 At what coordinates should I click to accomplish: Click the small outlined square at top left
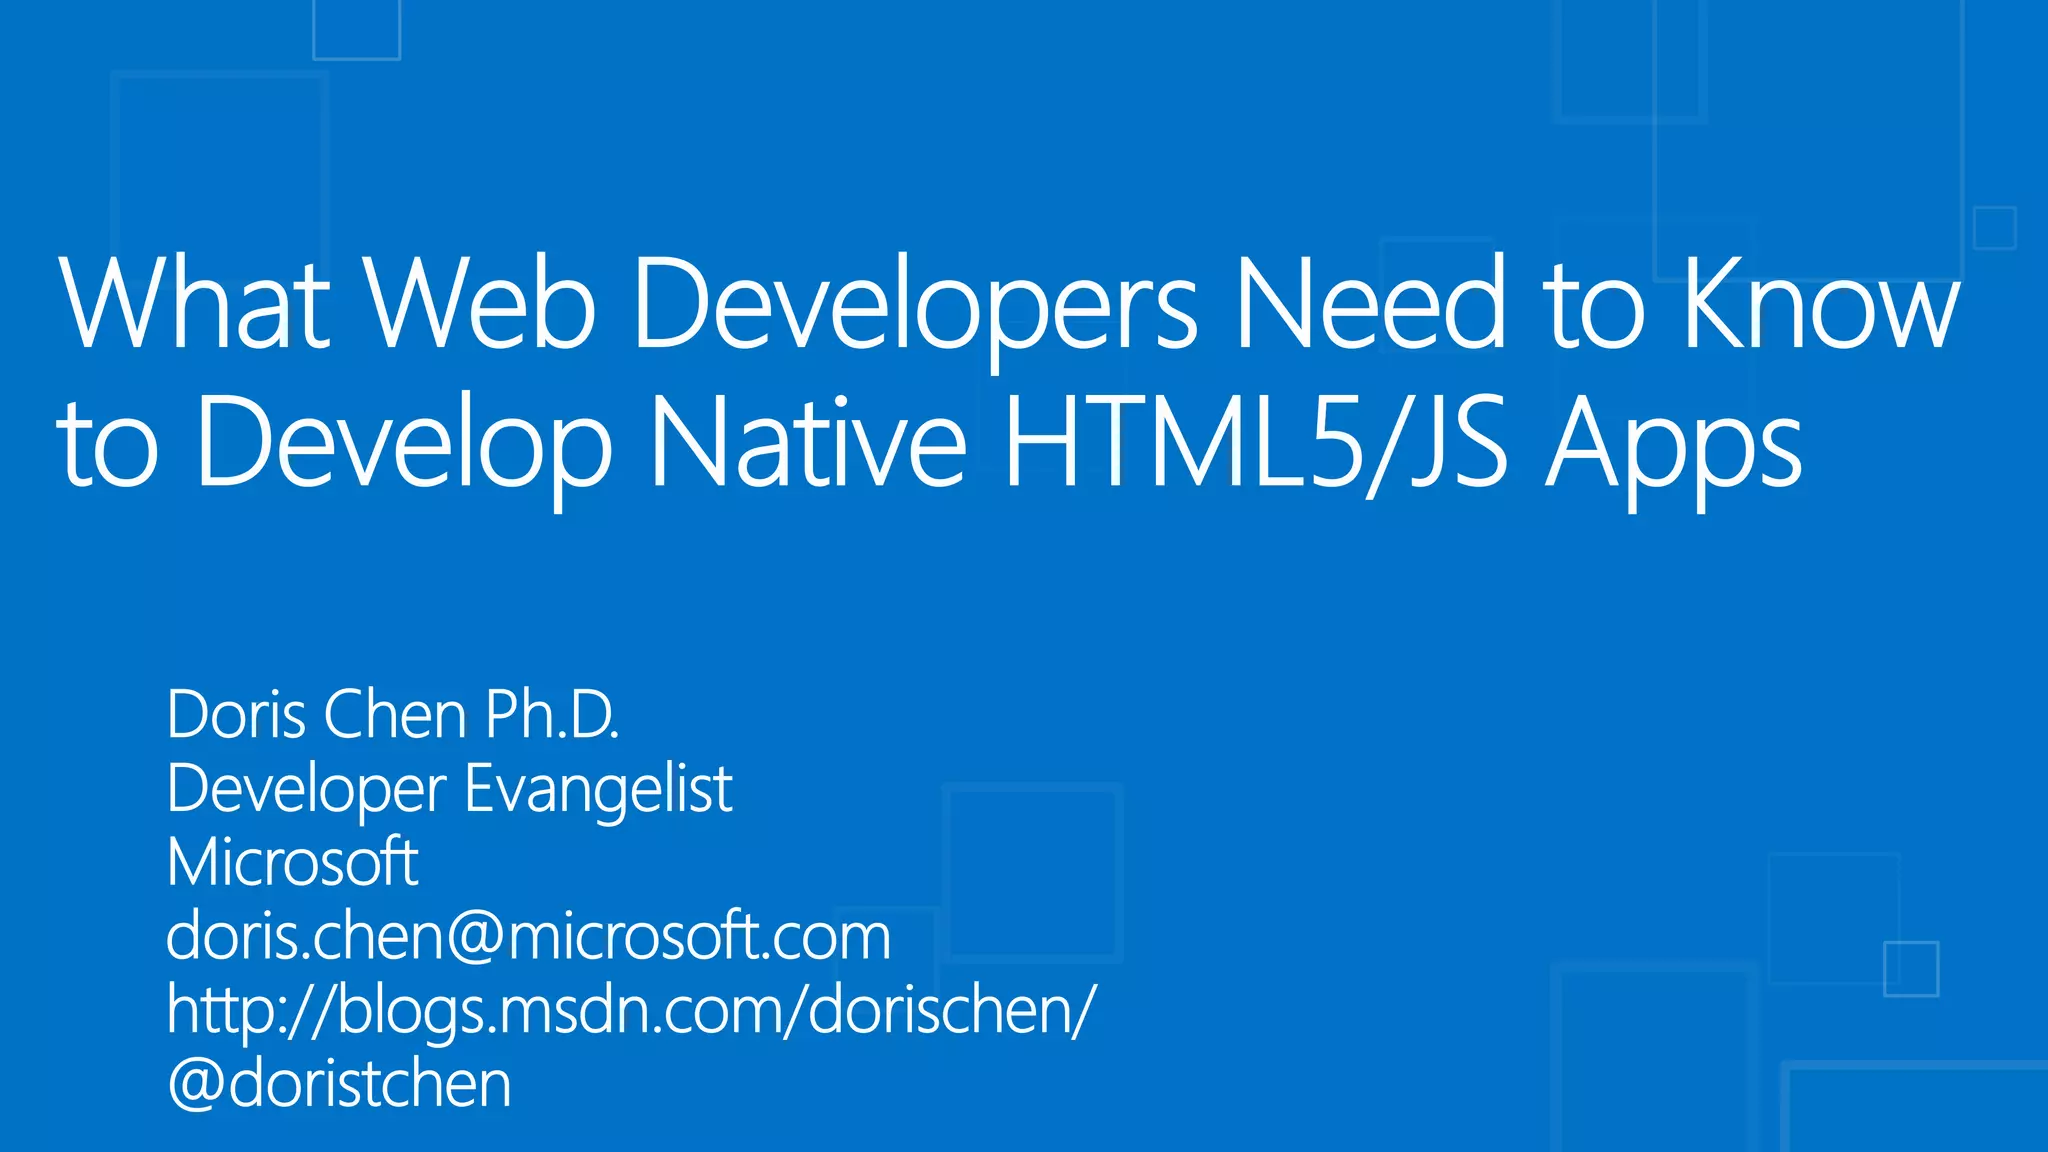tap(356, 28)
